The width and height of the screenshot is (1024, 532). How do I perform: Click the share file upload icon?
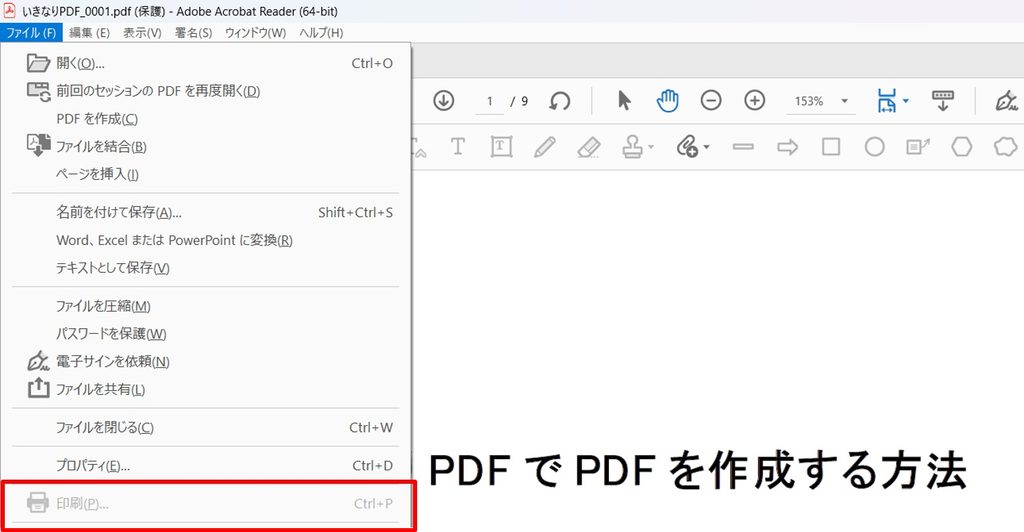pyautogui.click(x=39, y=387)
